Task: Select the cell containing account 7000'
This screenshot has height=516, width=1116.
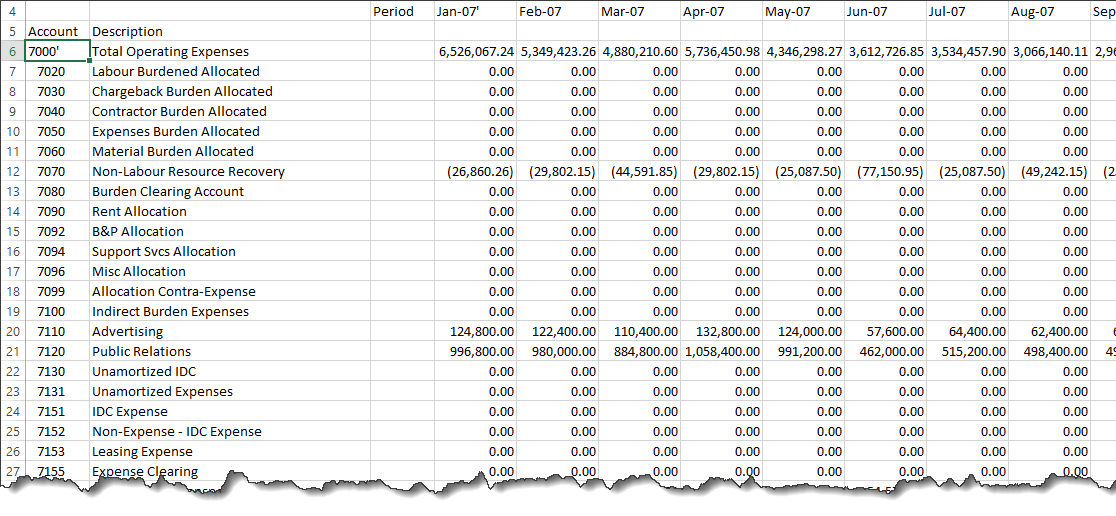Action: click(57, 51)
